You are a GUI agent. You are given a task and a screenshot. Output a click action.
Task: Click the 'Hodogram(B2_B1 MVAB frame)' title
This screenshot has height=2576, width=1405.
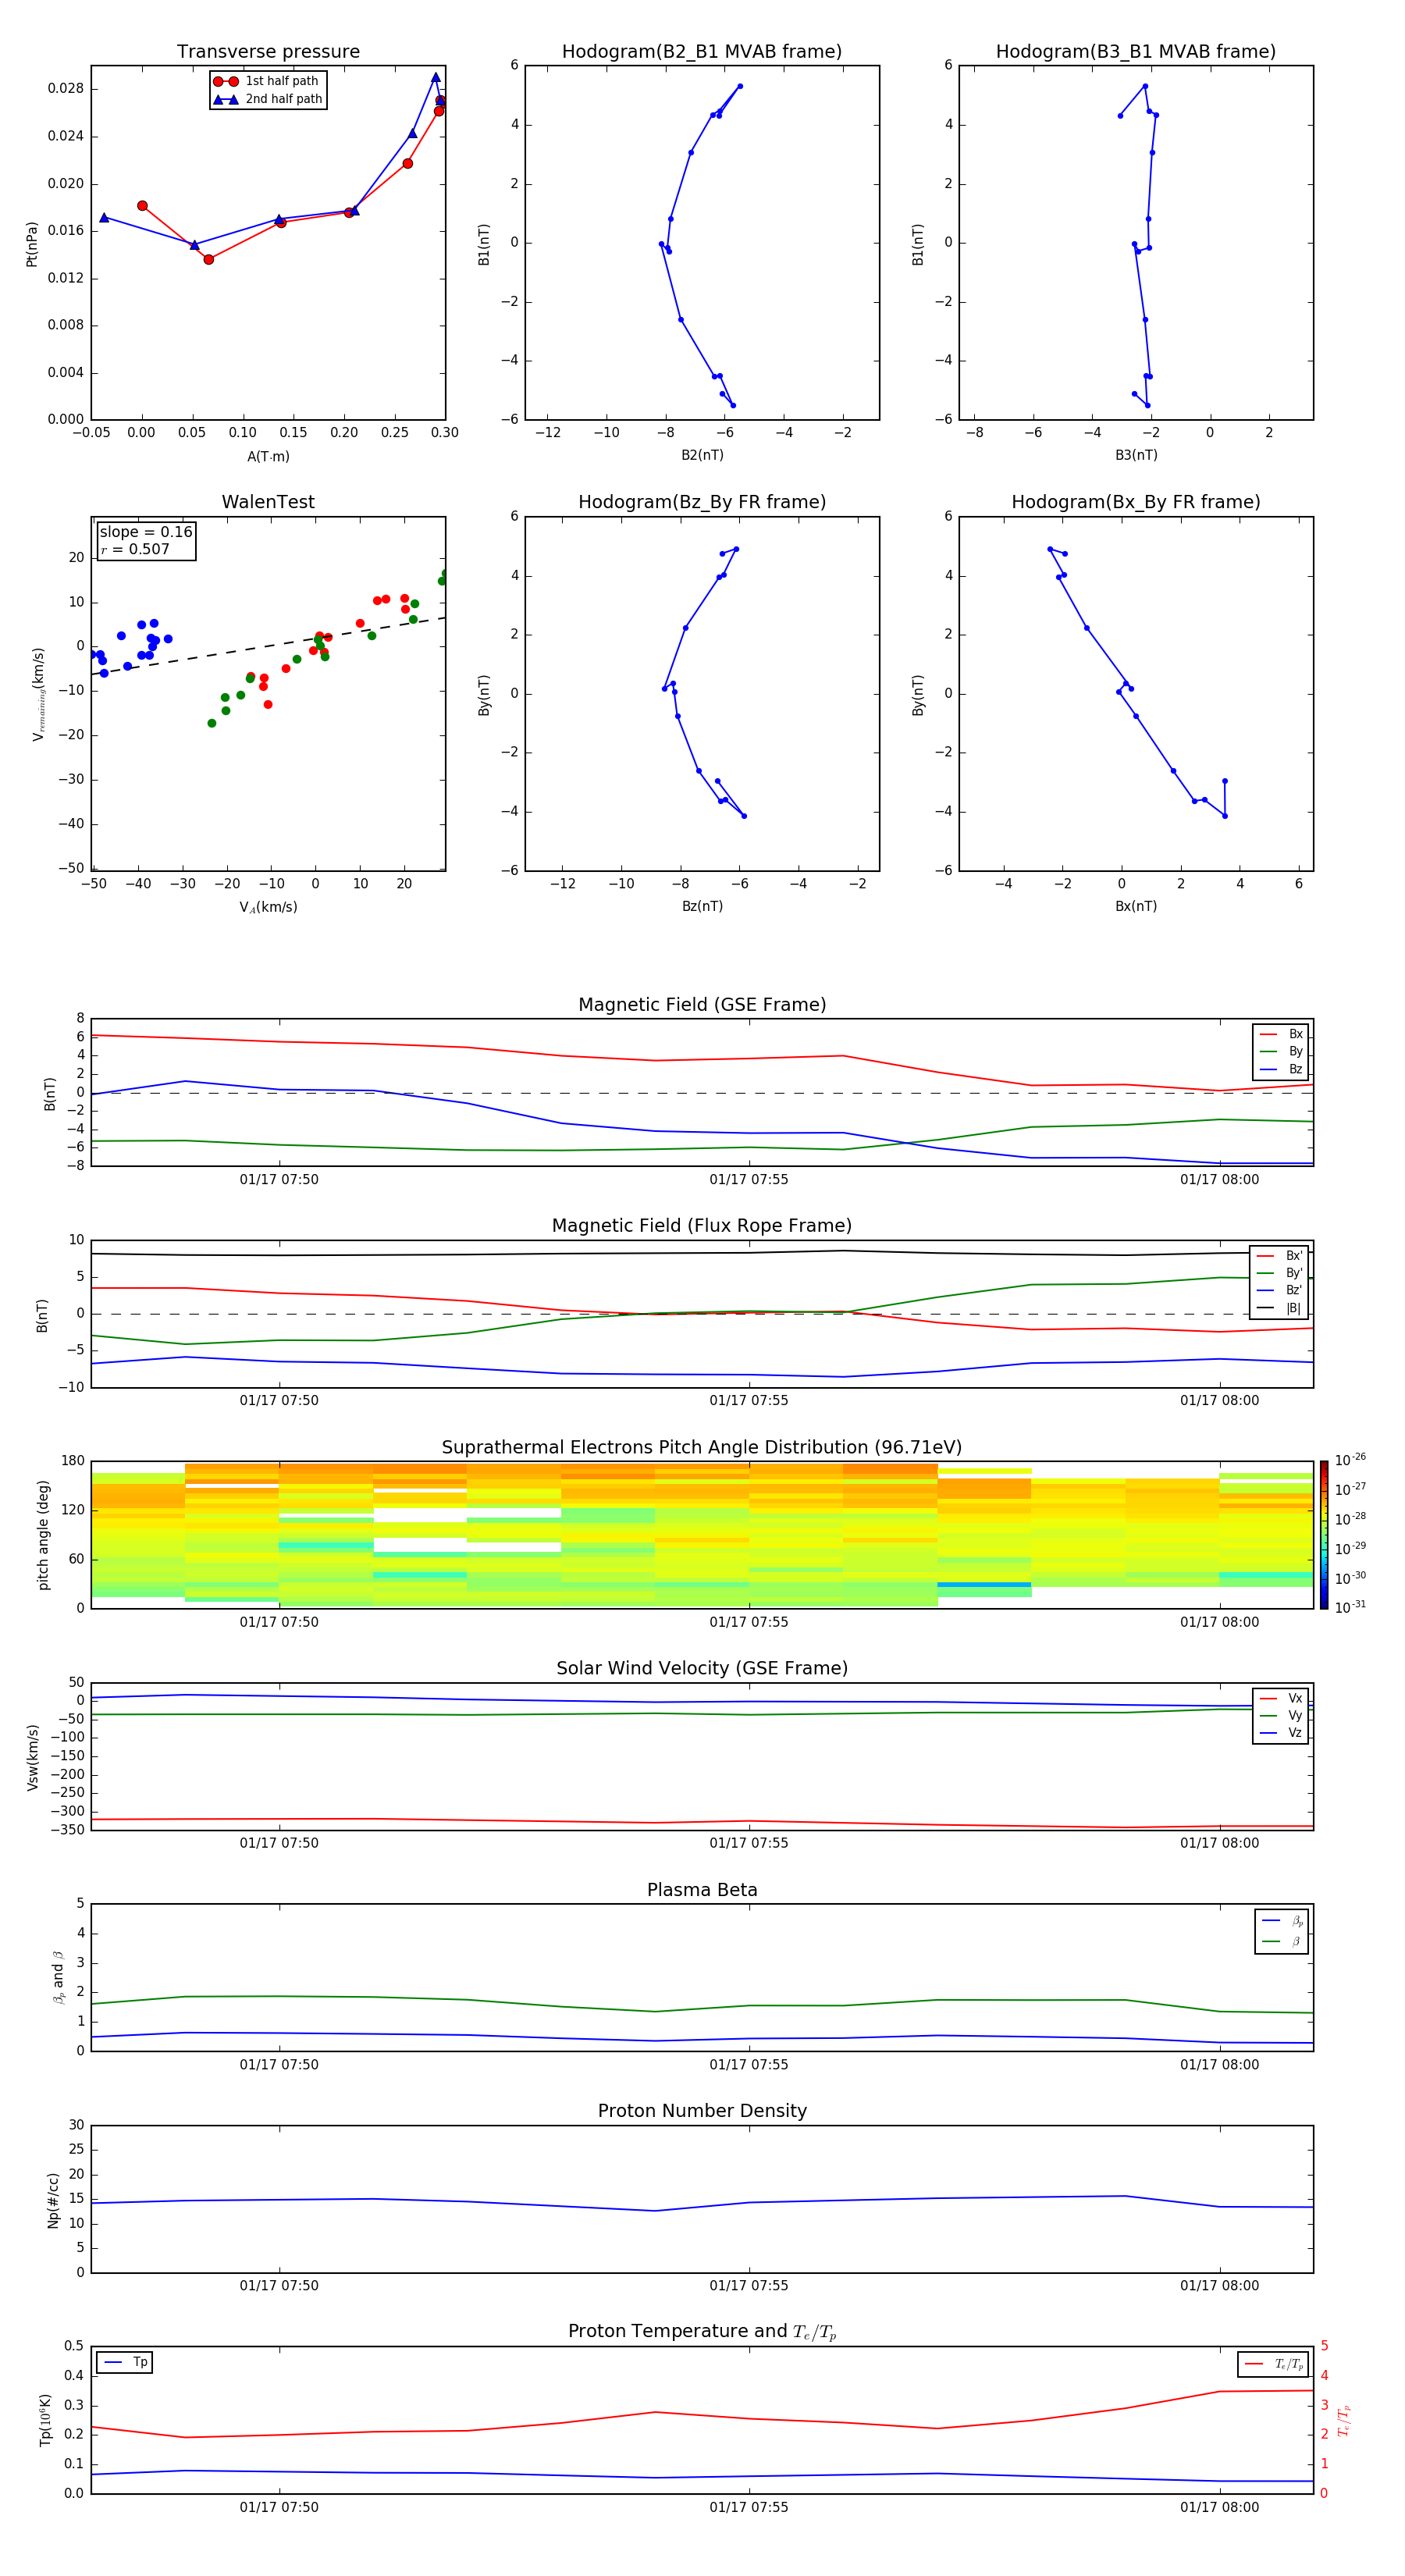pos(702,52)
